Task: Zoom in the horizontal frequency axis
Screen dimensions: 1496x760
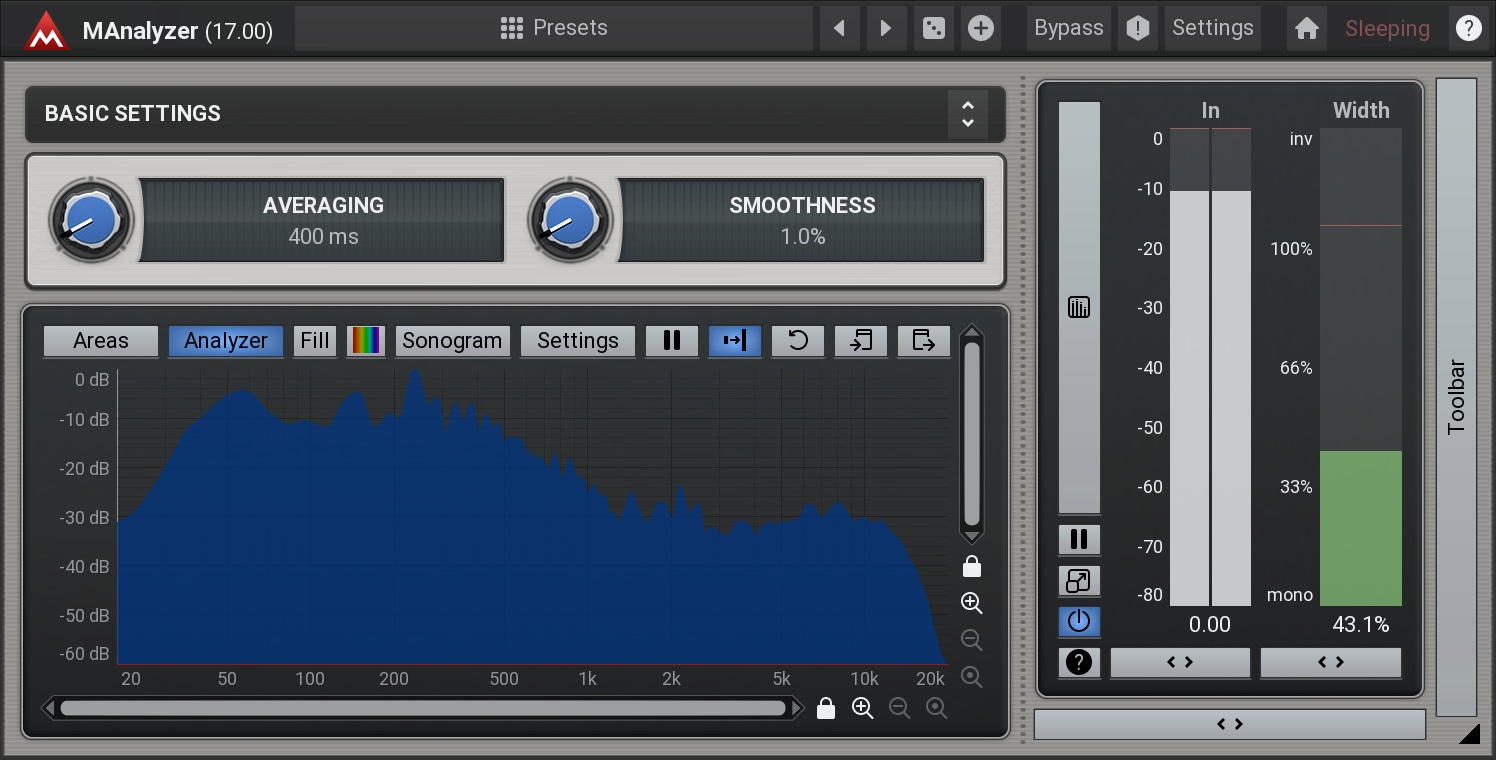Action: click(862, 708)
